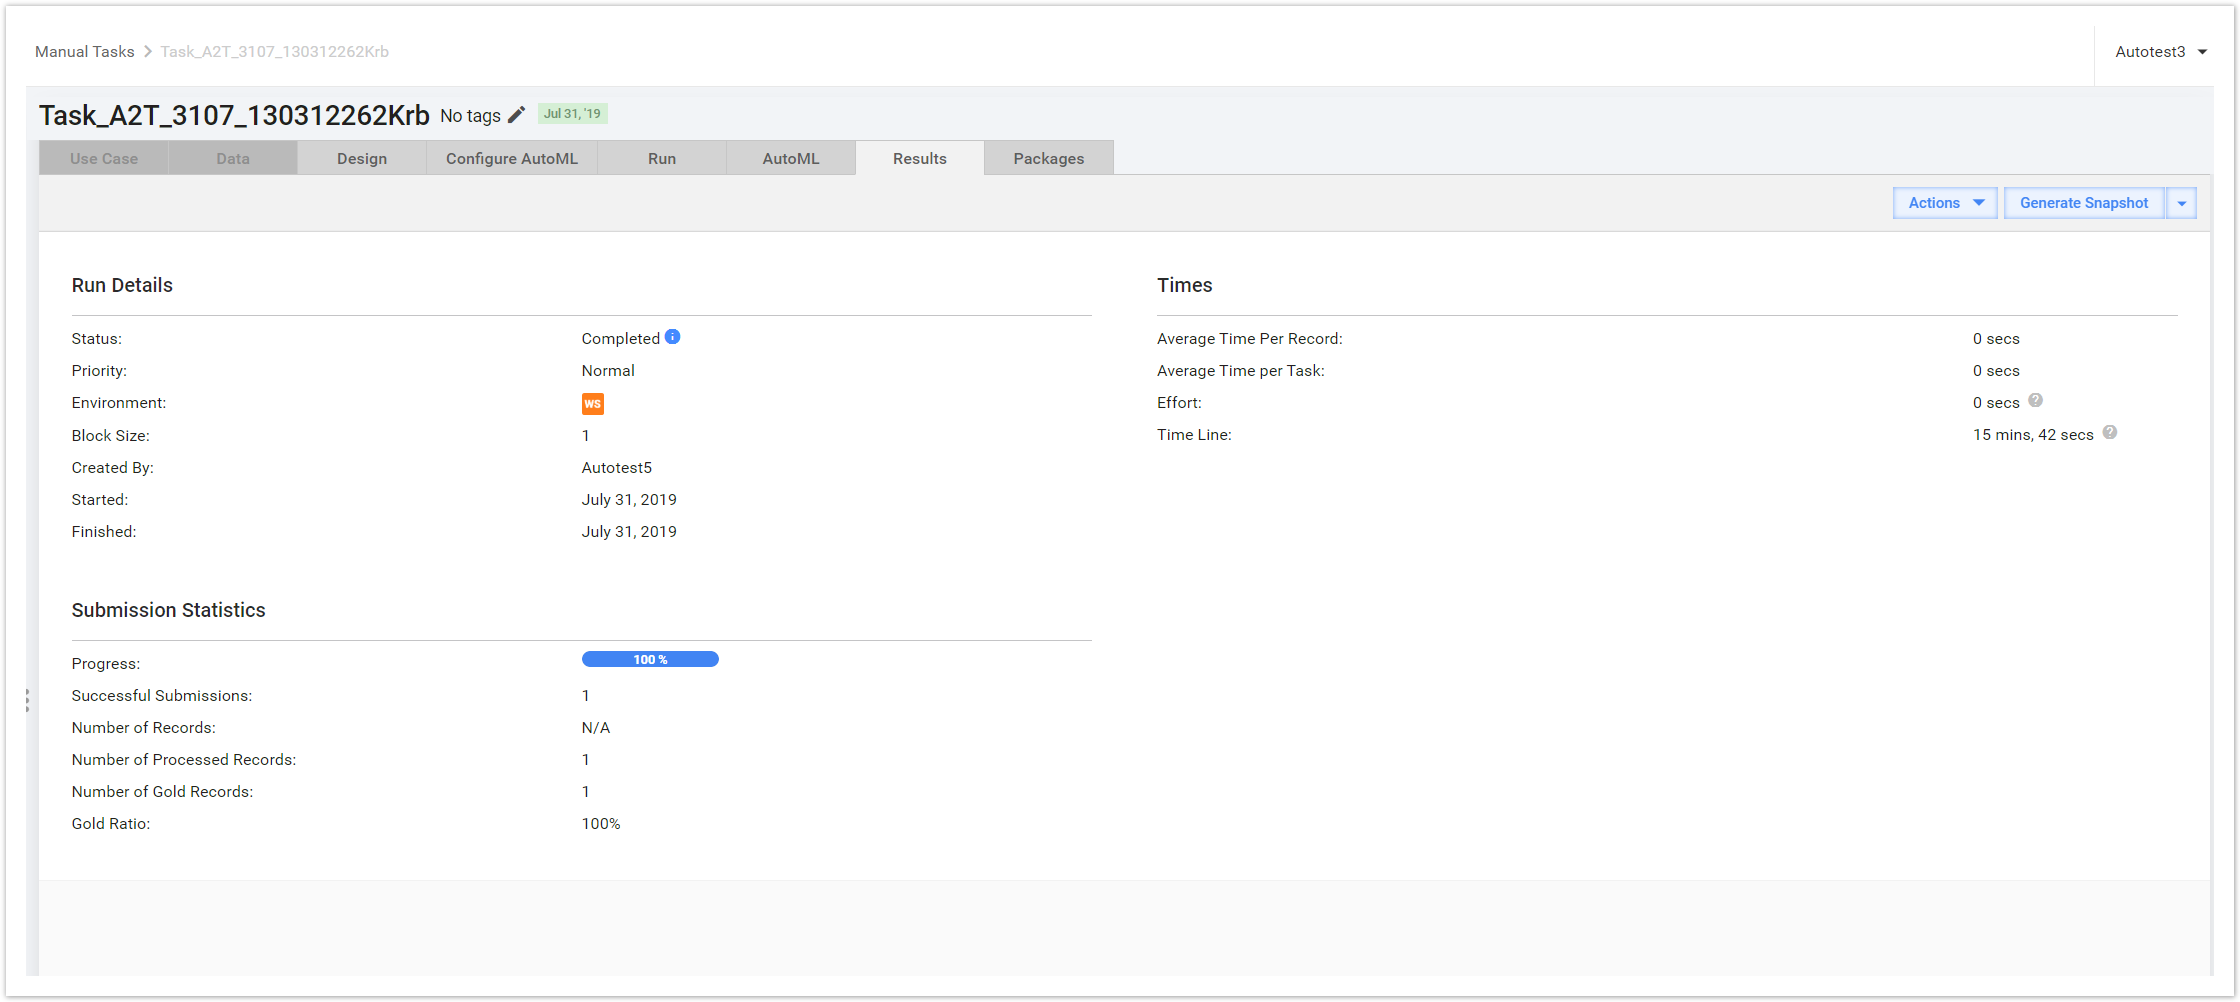The width and height of the screenshot is (2240, 1002).
Task: Click the Autotest5 creator name
Action: (617, 468)
